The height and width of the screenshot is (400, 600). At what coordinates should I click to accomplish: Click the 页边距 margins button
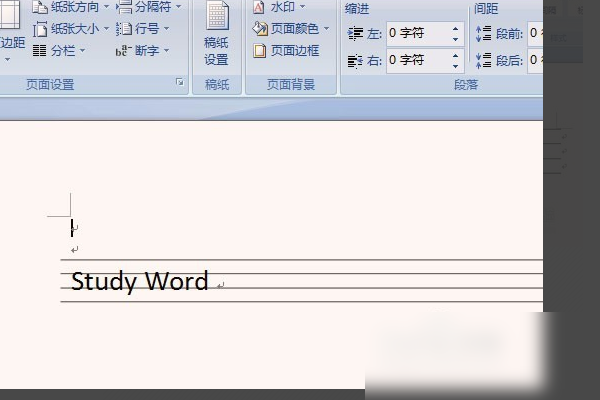(x=11, y=32)
